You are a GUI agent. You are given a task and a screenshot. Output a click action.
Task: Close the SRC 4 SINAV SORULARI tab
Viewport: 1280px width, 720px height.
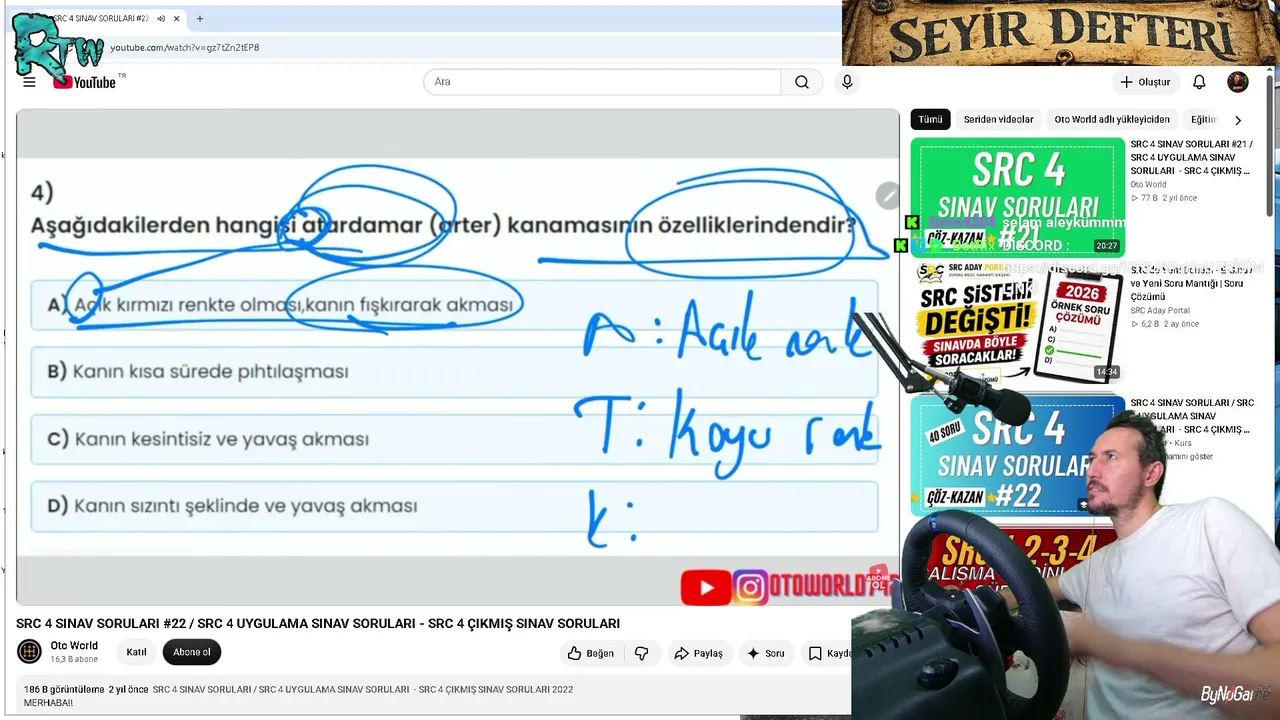(177, 18)
